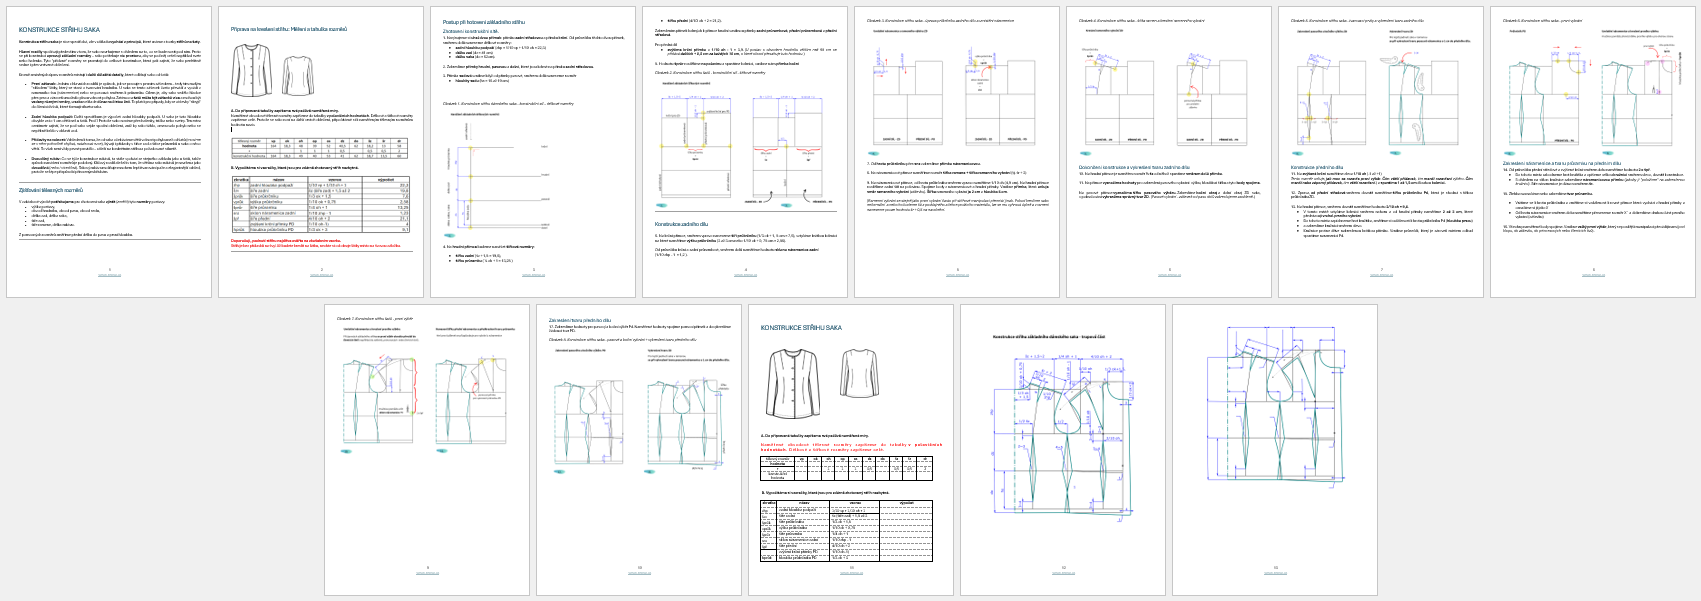
Task: Select the page 10 thumbnail
Action: 639,452
